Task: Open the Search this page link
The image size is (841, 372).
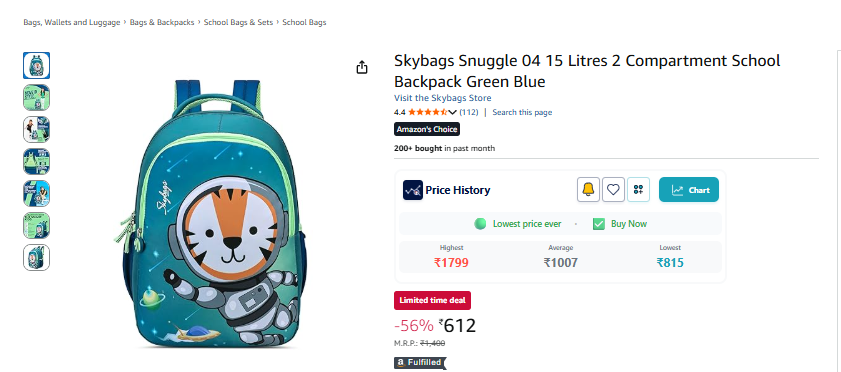Action: [x=522, y=113]
